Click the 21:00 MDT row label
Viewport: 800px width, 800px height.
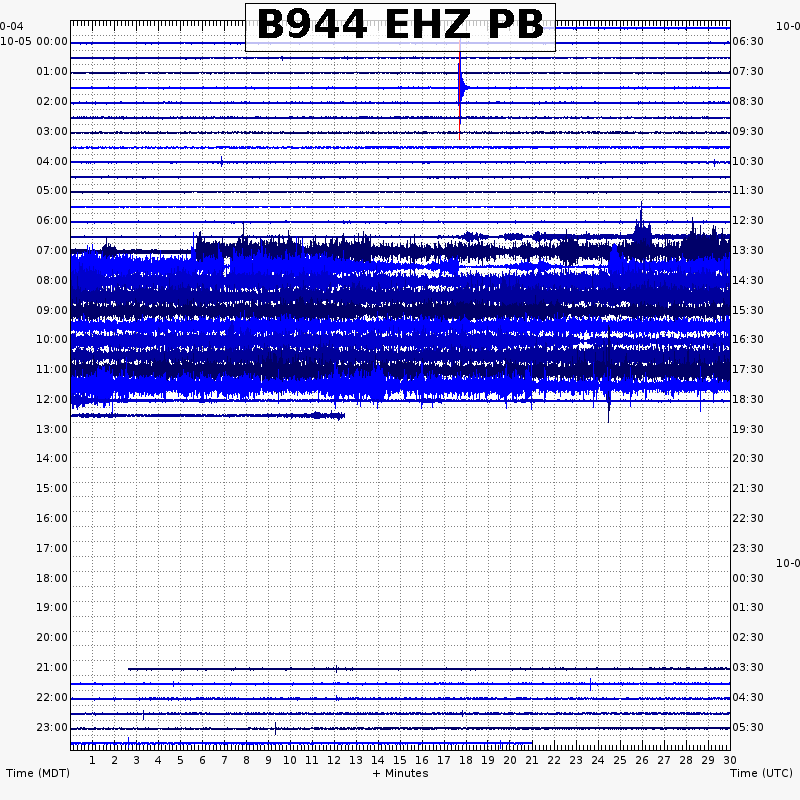coord(52,667)
